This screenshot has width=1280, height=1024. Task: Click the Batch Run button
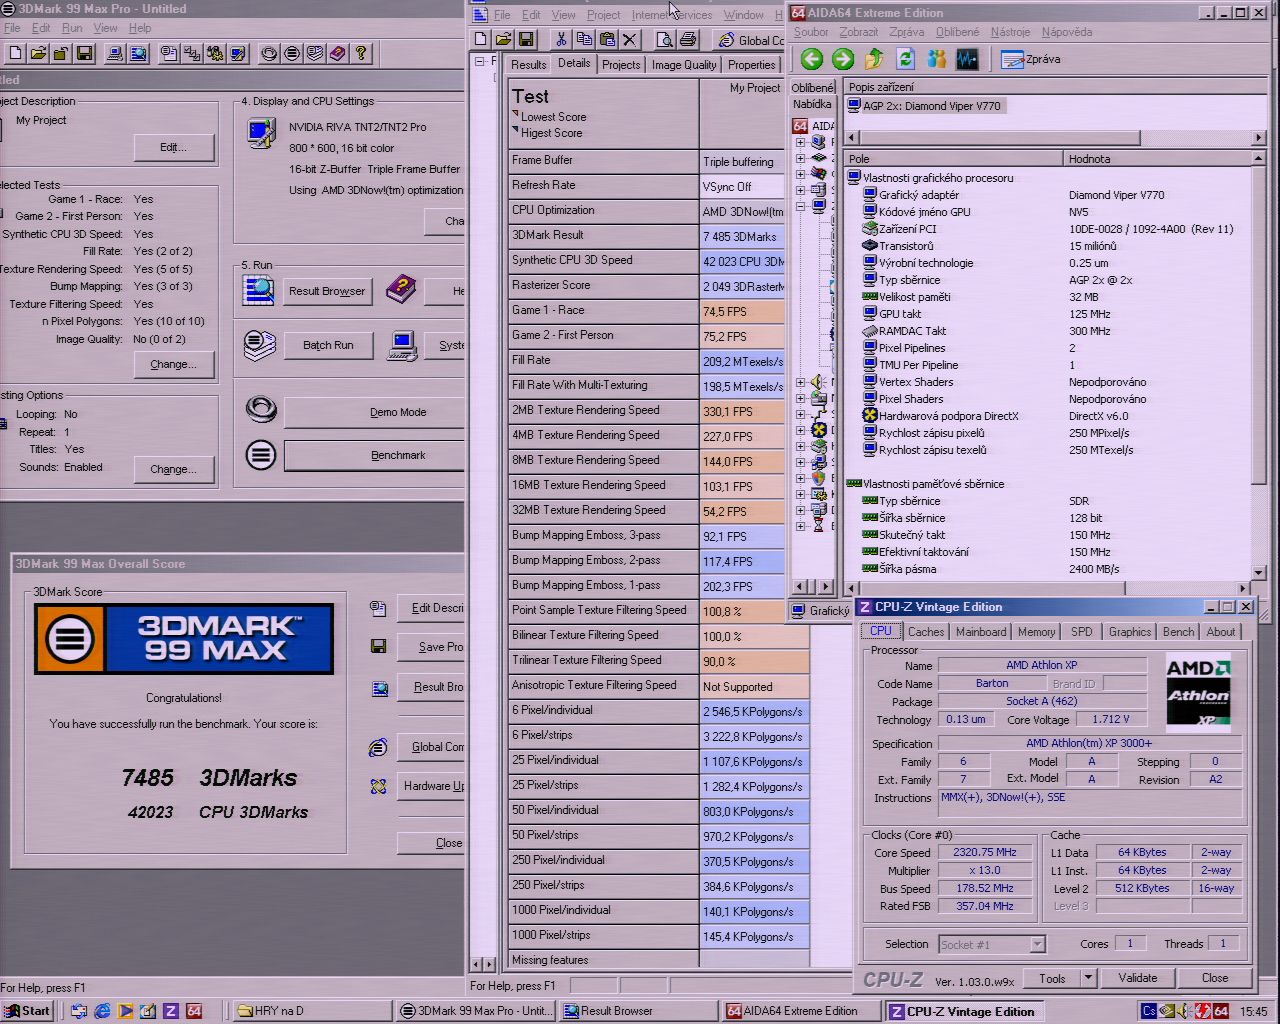(328, 345)
